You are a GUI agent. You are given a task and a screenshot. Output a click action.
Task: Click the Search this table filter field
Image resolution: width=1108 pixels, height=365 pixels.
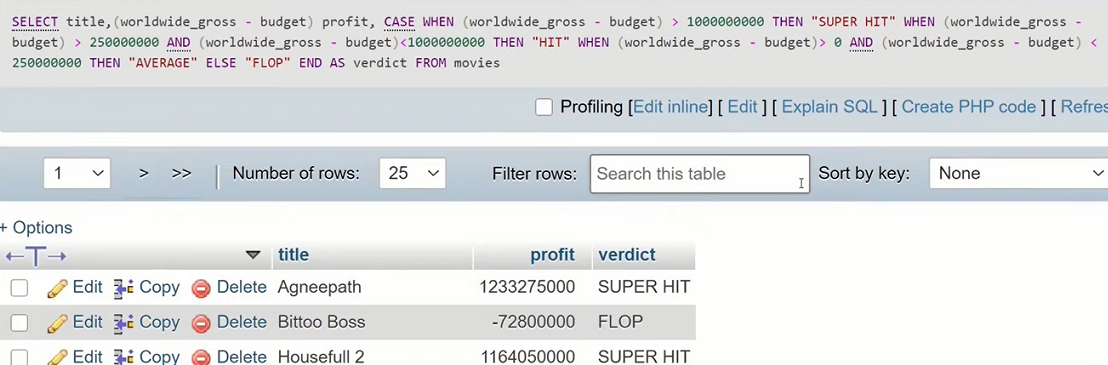[x=700, y=174]
